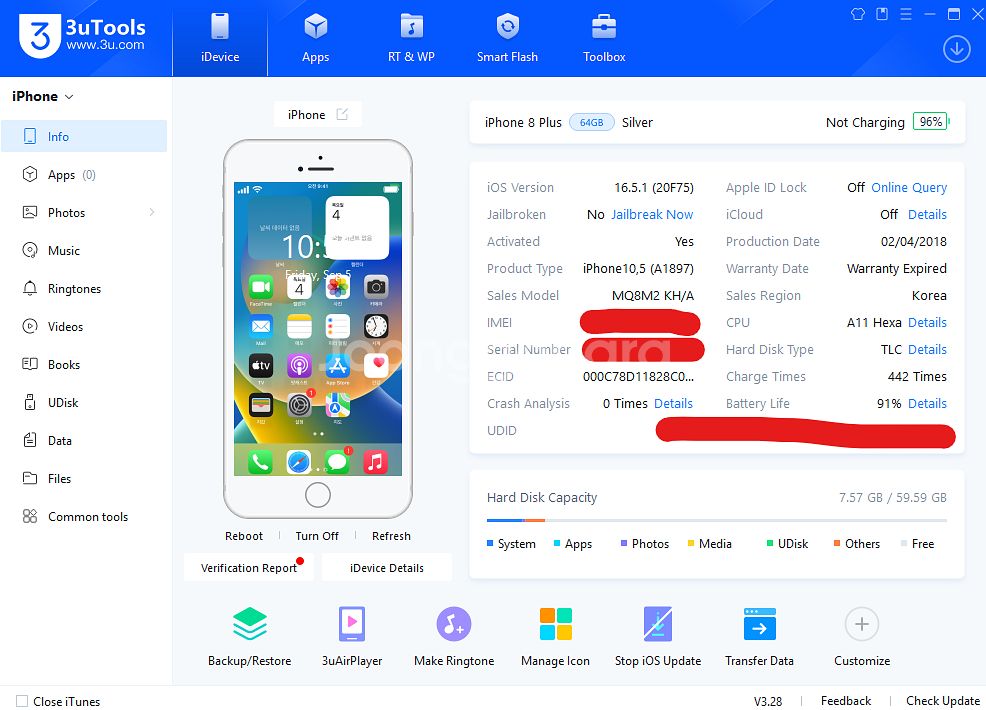Open Music in the sidebar
This screenshot has width=986, height=710.
(x=84, y=250)
